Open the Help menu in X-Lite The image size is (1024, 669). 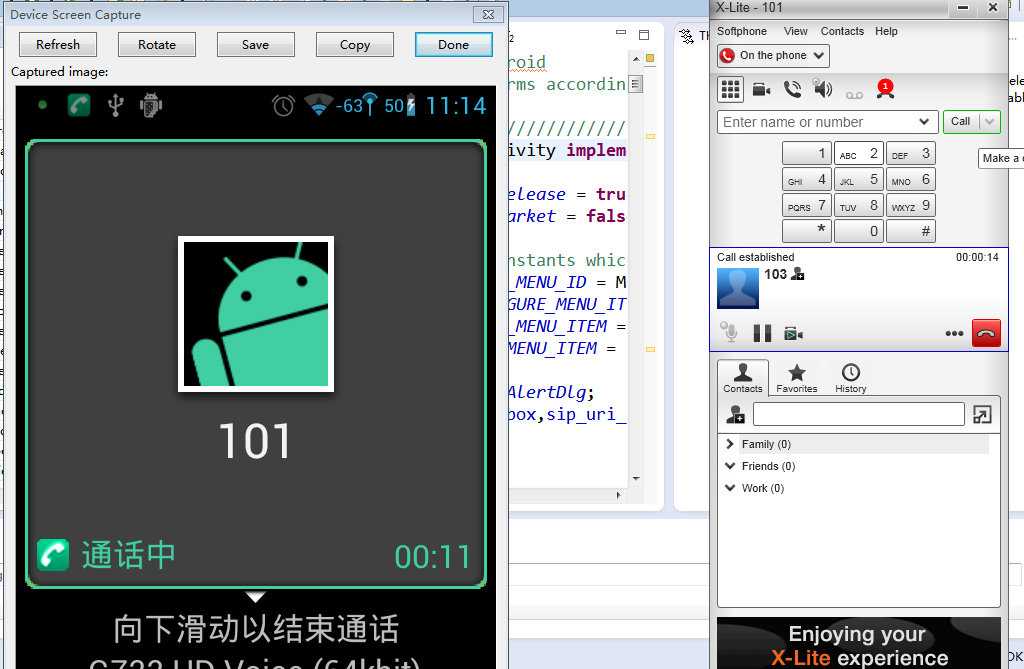[x=886, y=31]
